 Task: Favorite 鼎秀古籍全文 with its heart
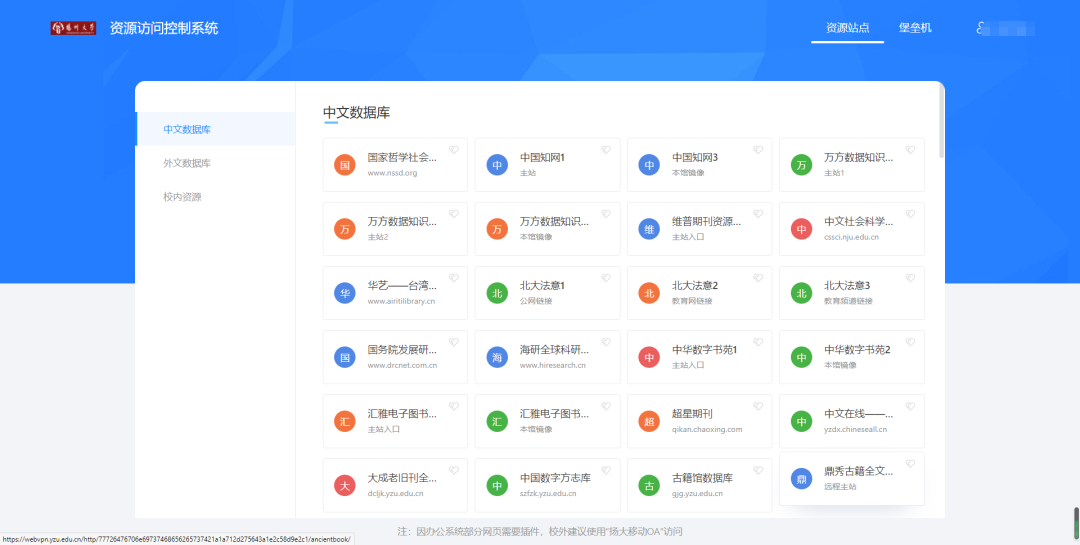point(911,463)
